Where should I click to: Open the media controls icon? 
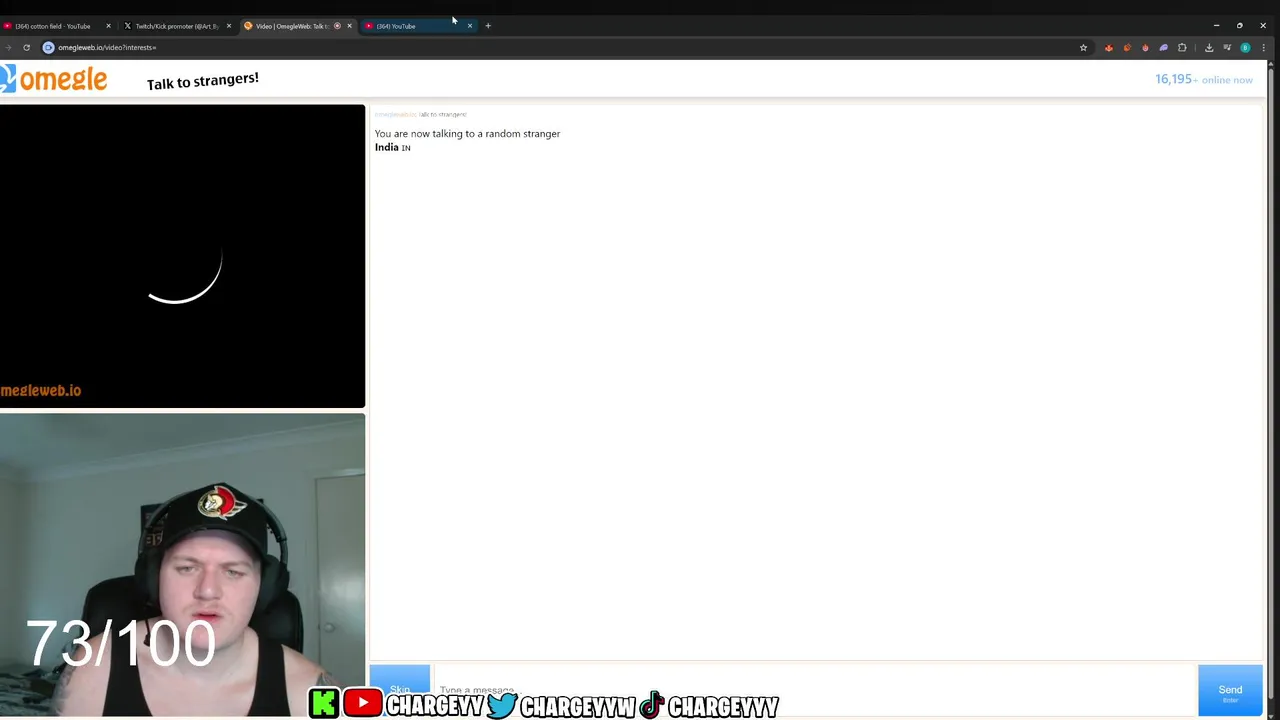(x=1227, y=47)
